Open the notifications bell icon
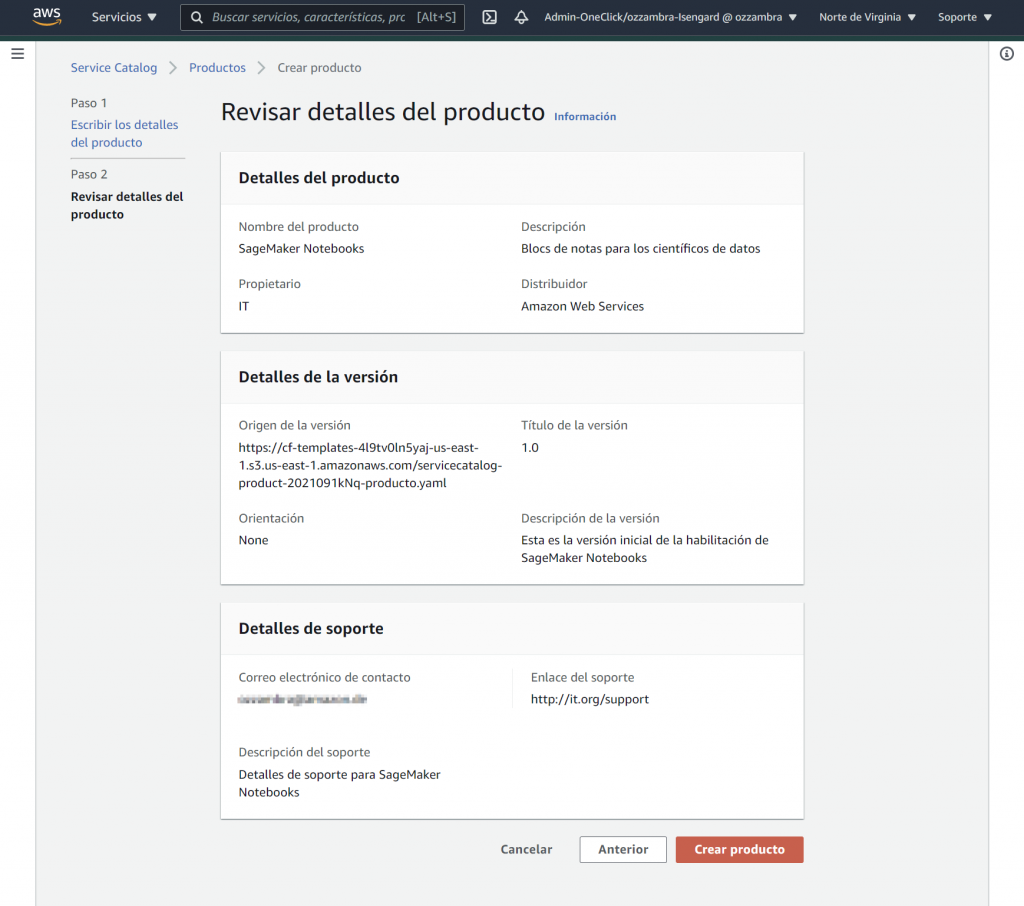 [x=521, y=17]
